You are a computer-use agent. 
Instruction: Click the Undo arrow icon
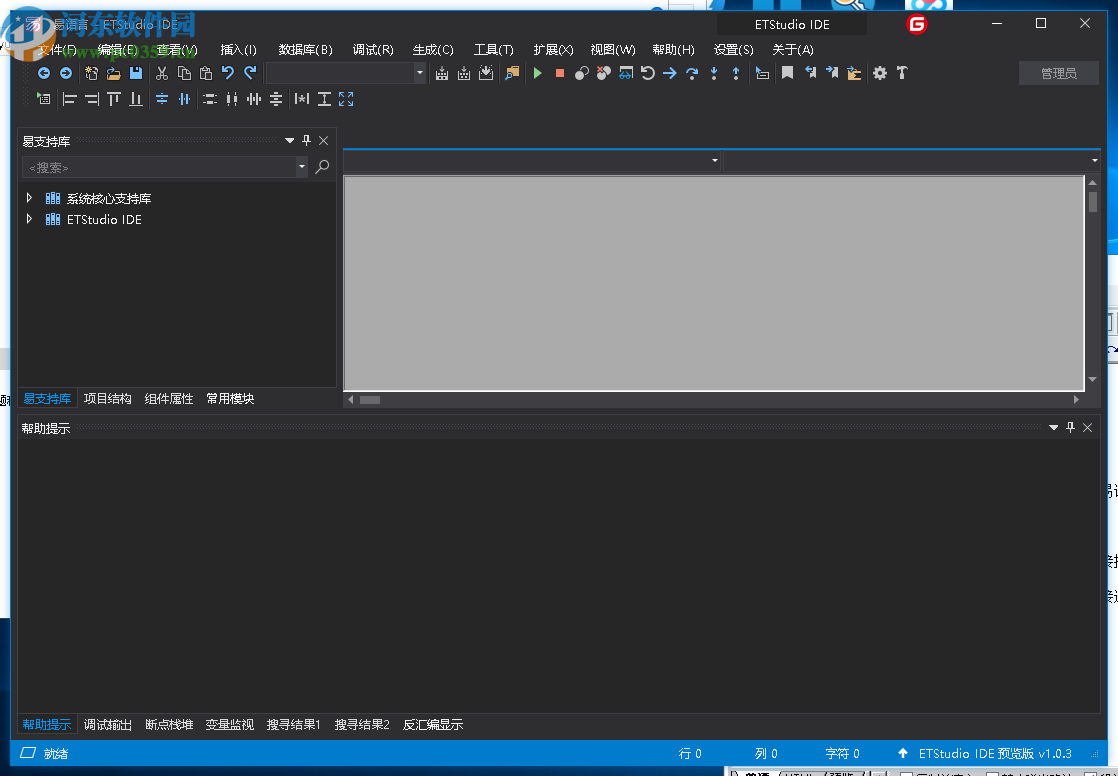pyautogui.click(x=228, y=73)
